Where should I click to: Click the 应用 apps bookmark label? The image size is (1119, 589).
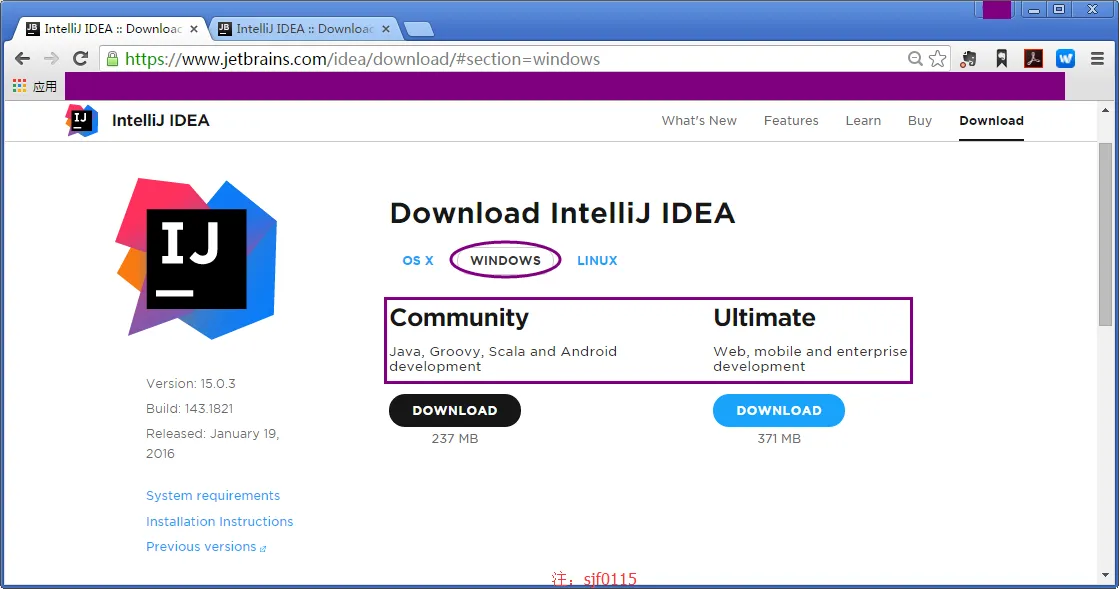[x=45, y=86]
